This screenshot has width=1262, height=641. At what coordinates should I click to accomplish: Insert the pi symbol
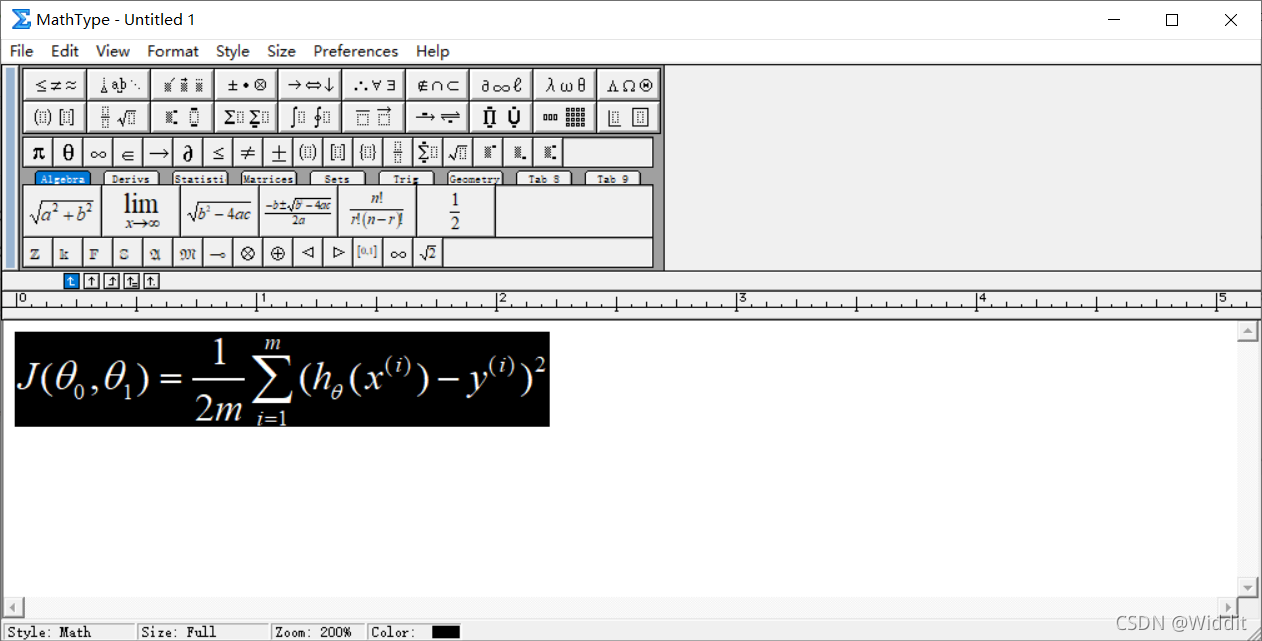[x=38, y=153]
